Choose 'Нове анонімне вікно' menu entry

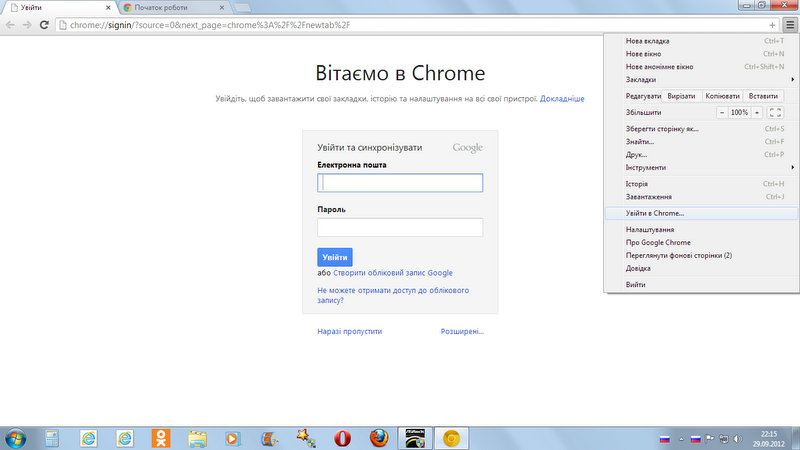702,67
